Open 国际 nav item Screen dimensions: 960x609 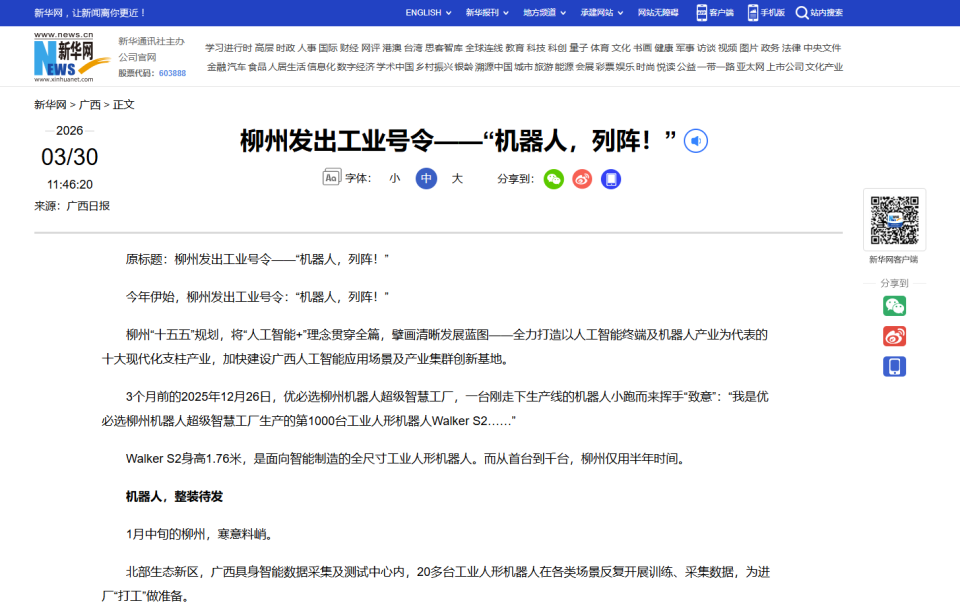[x=328, y=48]
